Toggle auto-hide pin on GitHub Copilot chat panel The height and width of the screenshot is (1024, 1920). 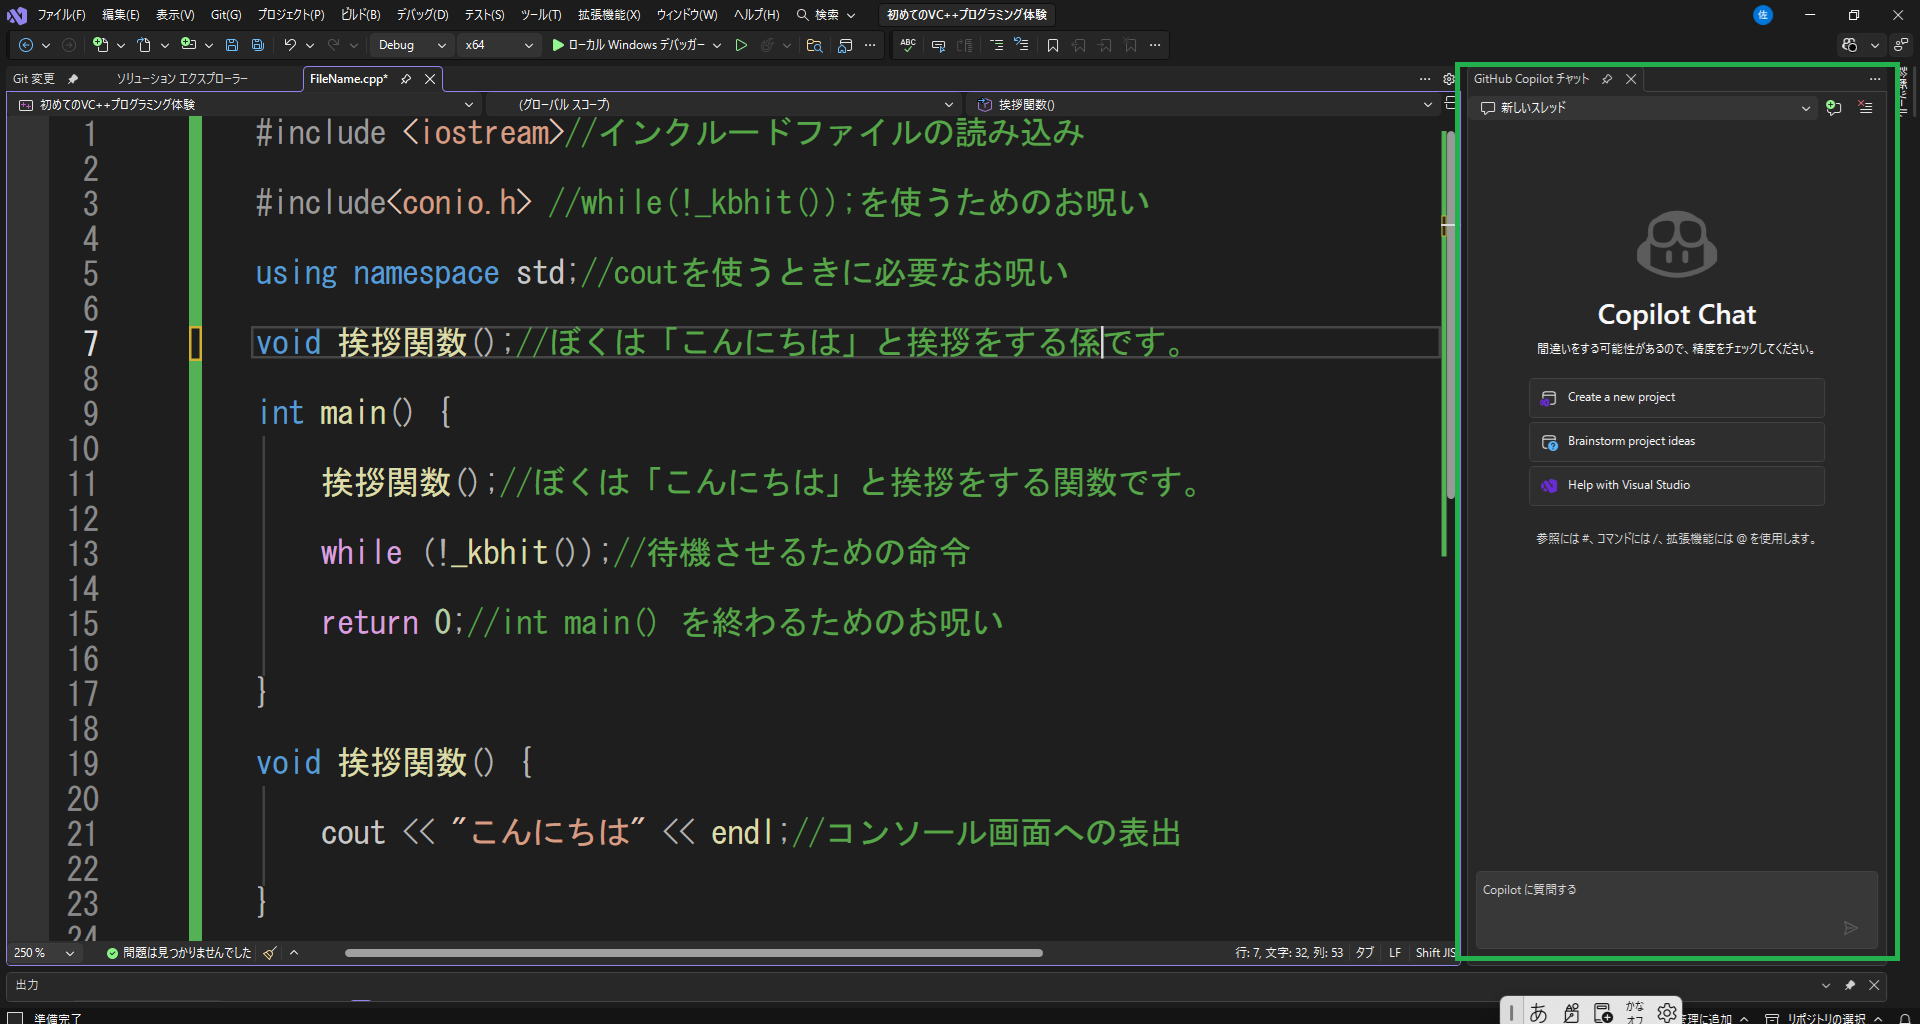pyautogui.click(x=1607, y=79)
